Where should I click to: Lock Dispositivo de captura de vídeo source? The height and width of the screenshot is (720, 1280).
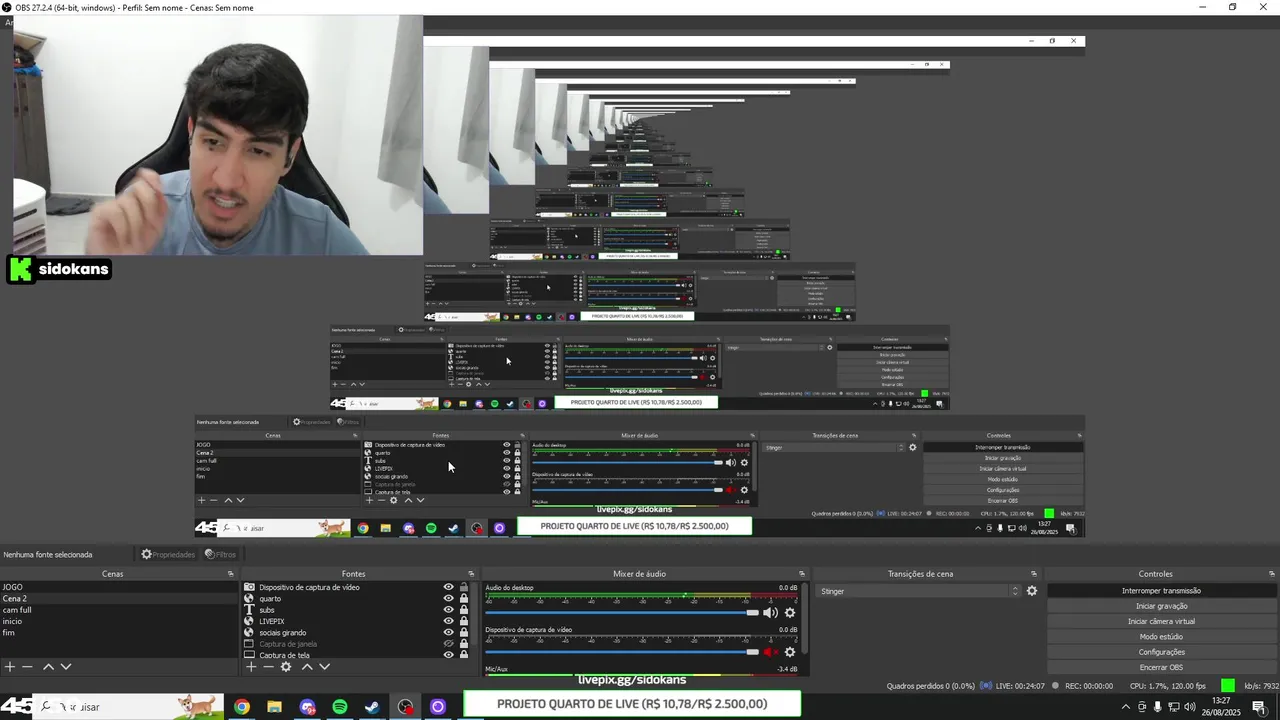(x=463, y=587)
